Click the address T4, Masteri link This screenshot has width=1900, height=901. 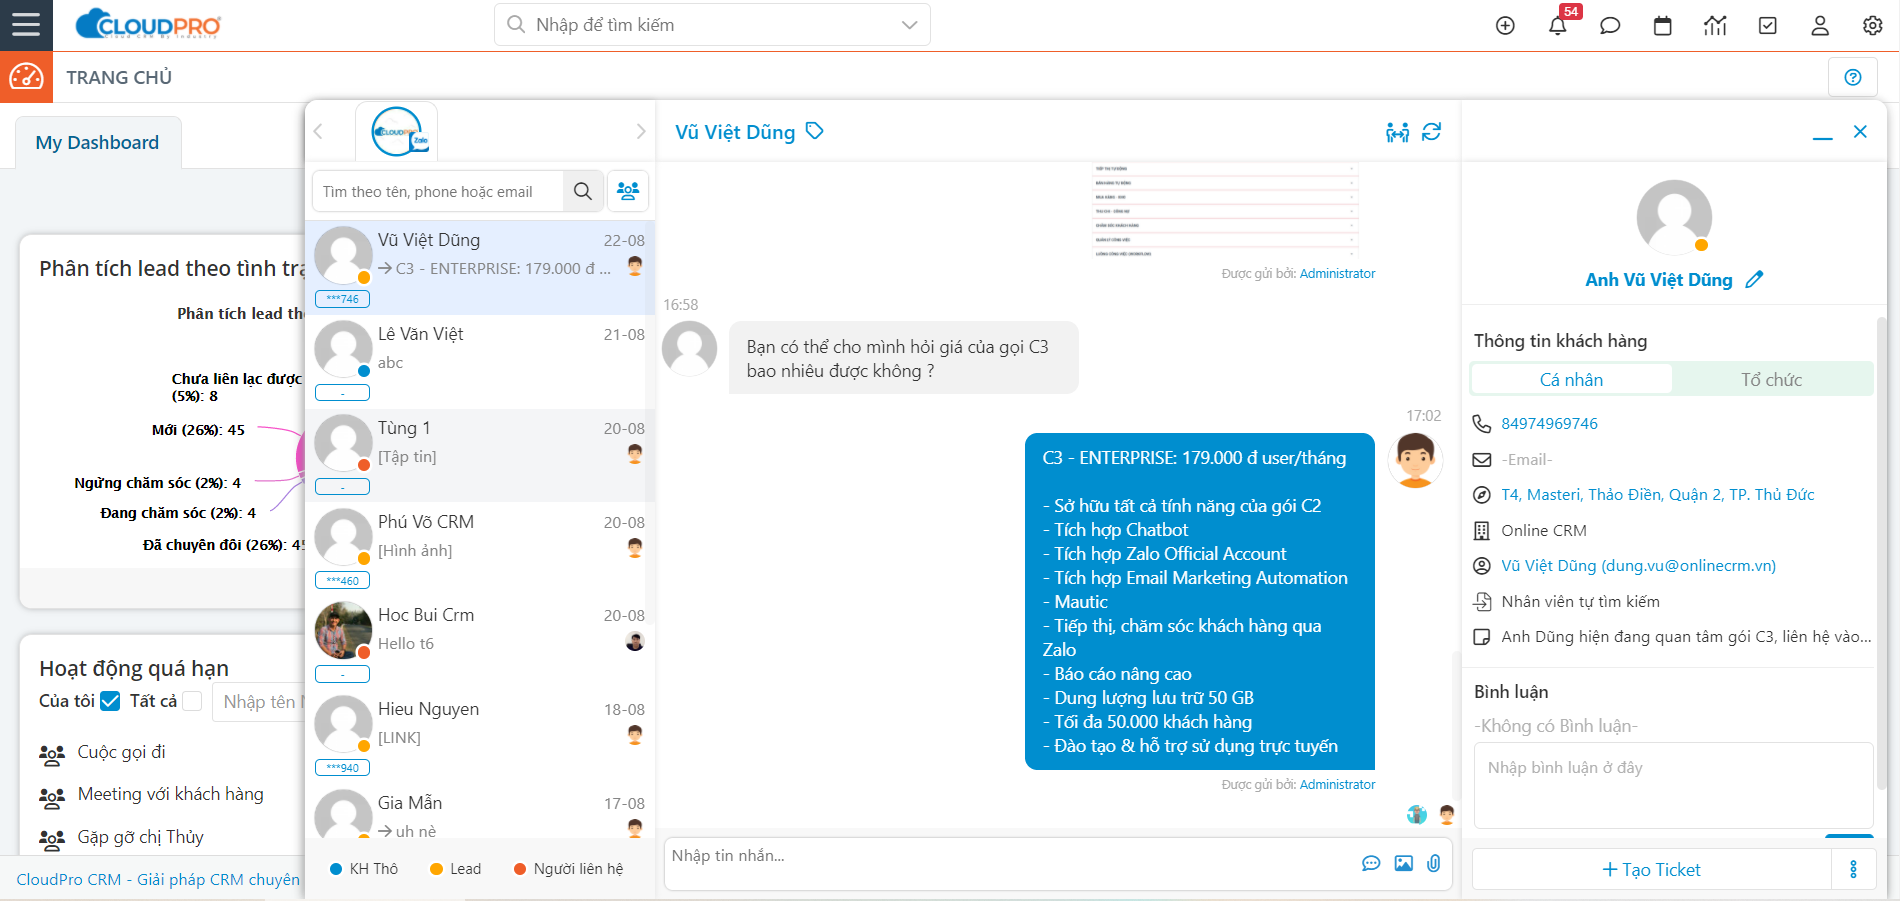(1657, 495)
